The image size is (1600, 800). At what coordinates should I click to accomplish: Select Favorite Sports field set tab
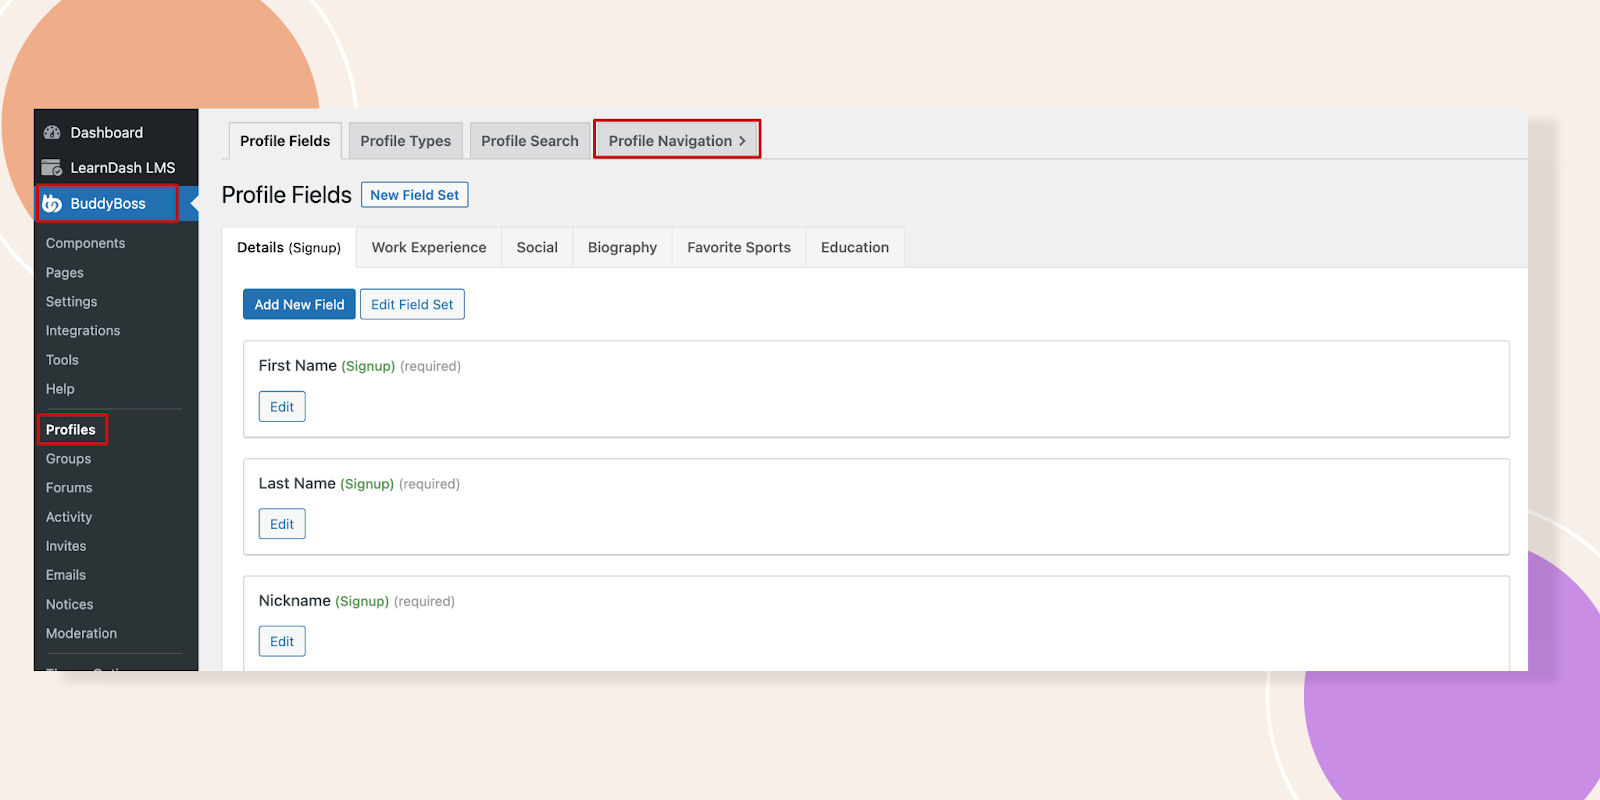pyautogui.click(x=739, y=247)
